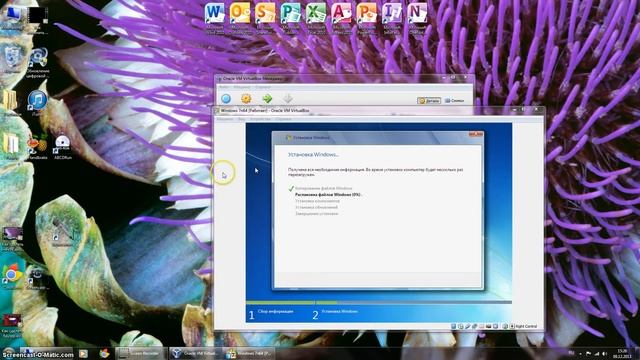The width and height of the screenshot is (640, 360).
Task: Open Файл menu in VirtualBox Manager
Action: click(224, 87)
